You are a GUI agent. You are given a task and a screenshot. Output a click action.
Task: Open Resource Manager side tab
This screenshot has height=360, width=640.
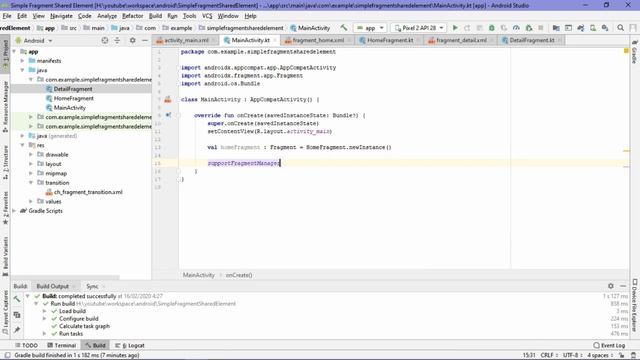5,106
